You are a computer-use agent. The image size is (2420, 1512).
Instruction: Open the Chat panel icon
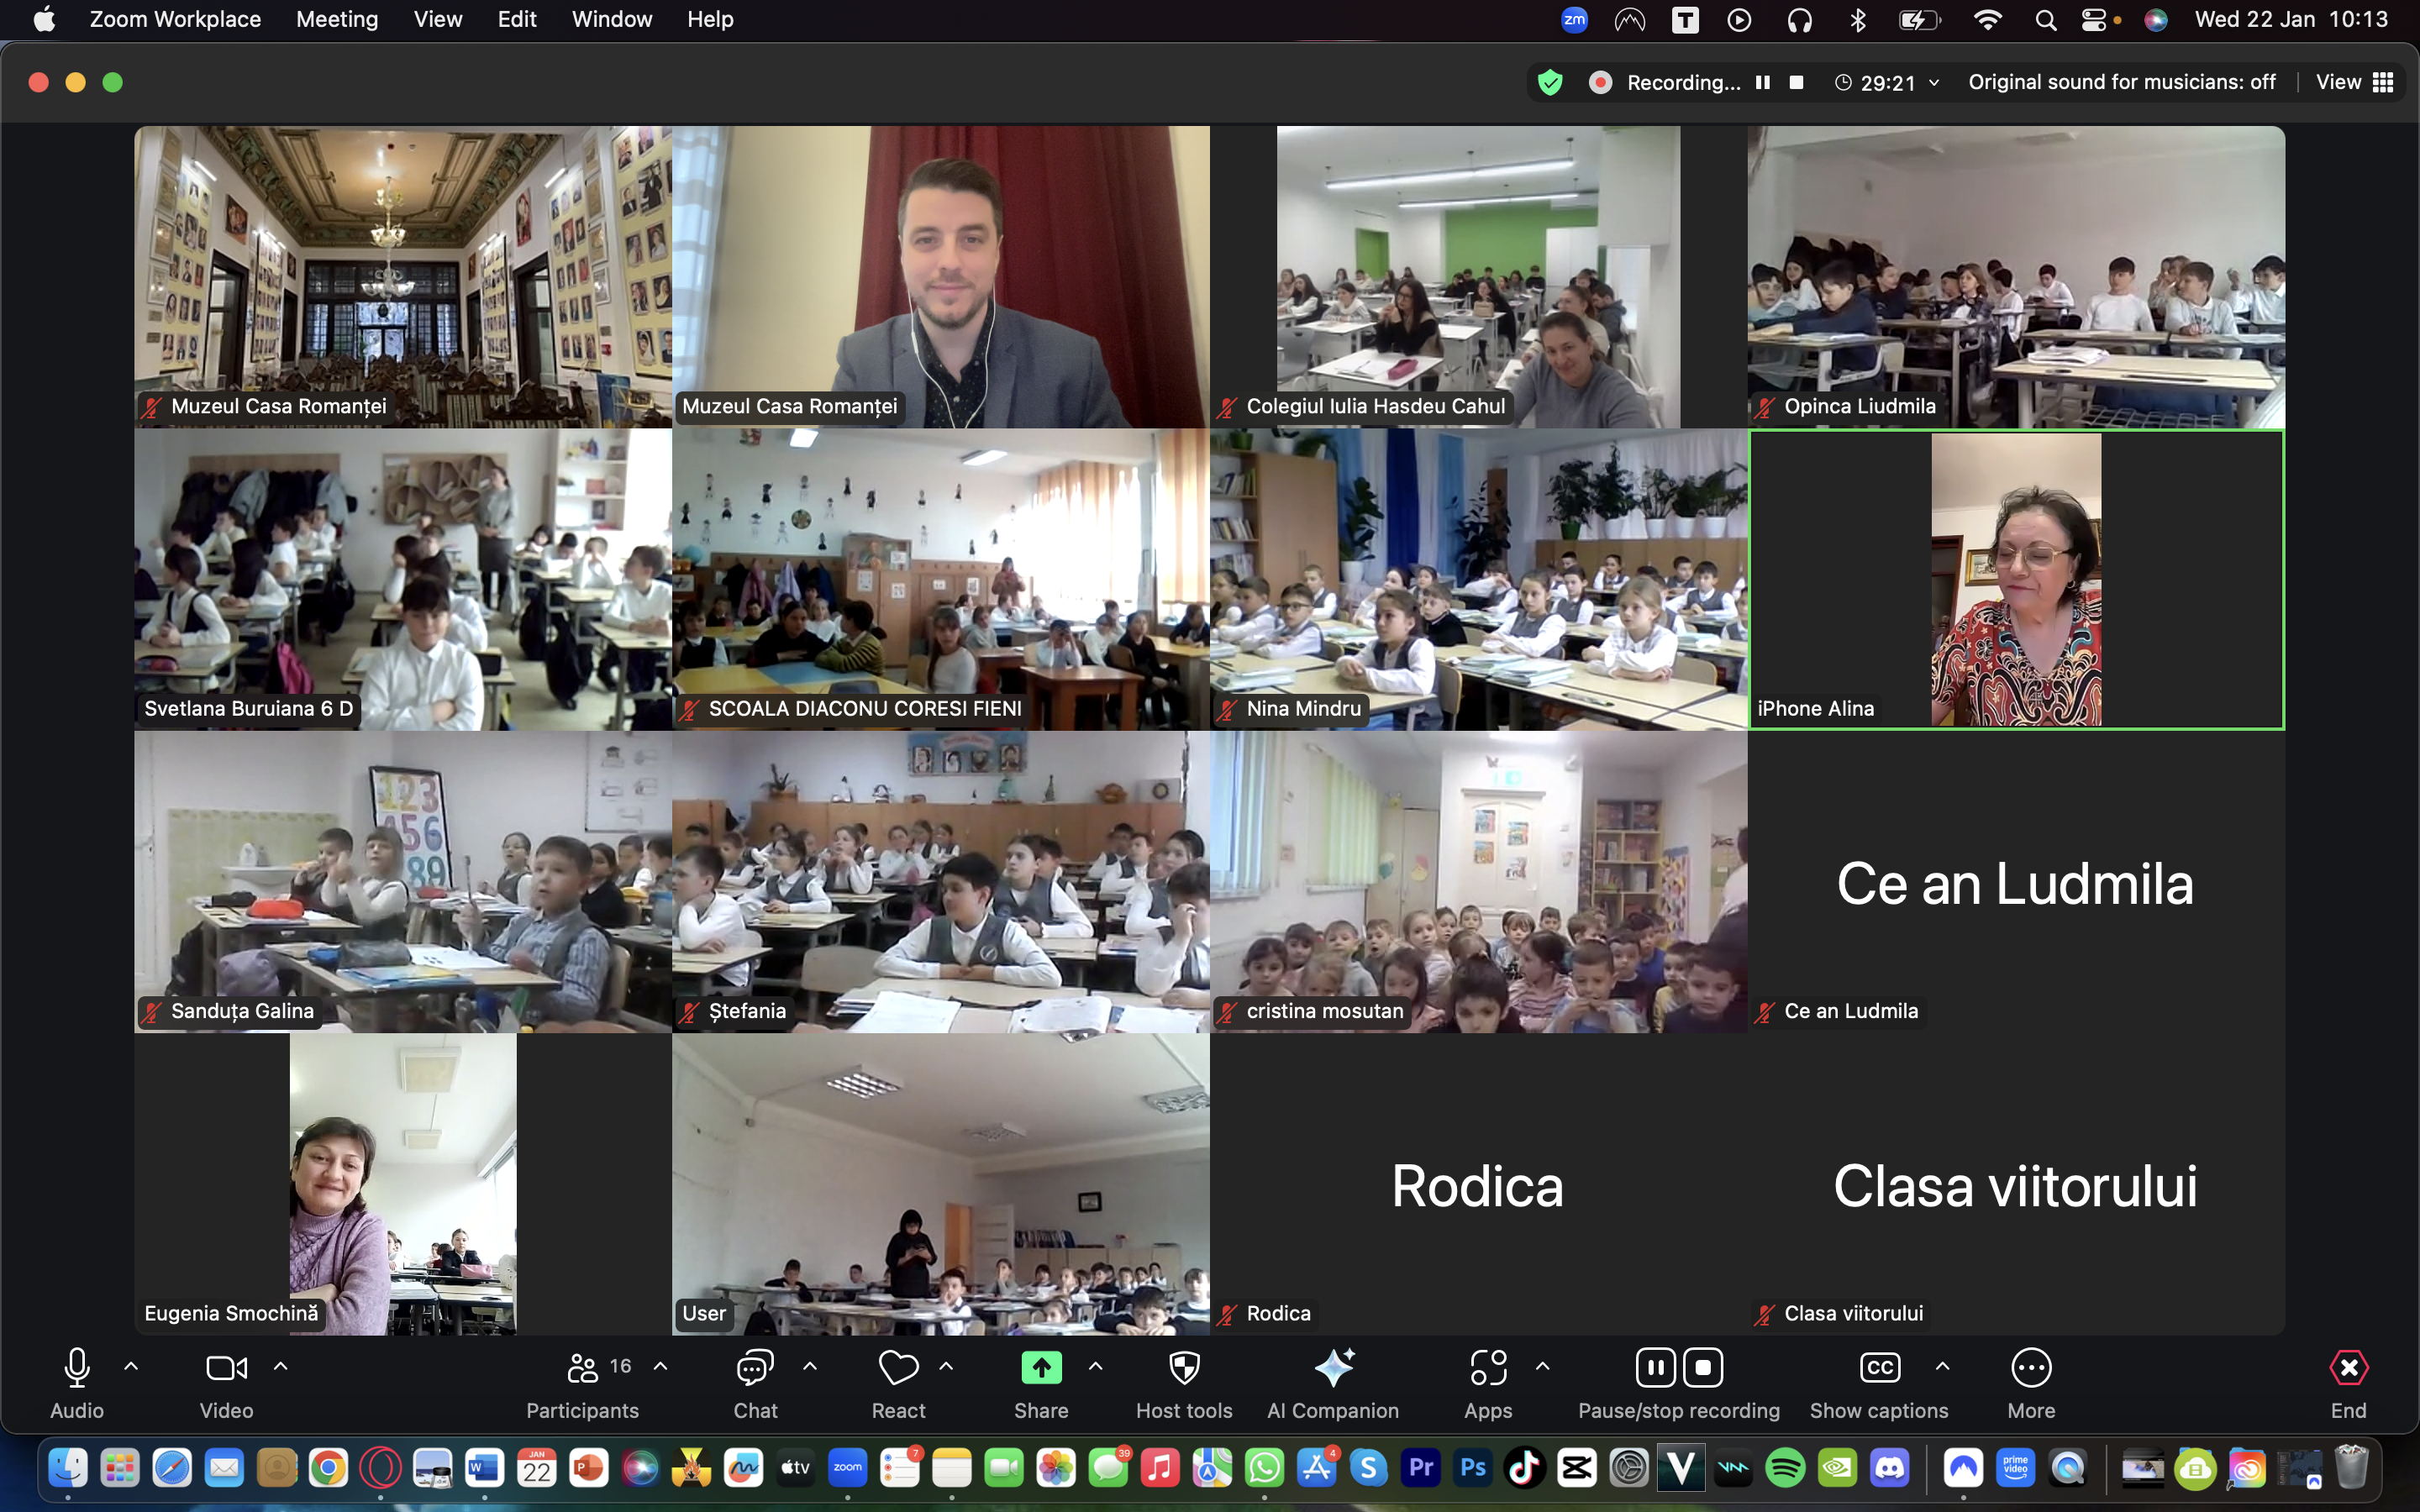coord(755,1368)
